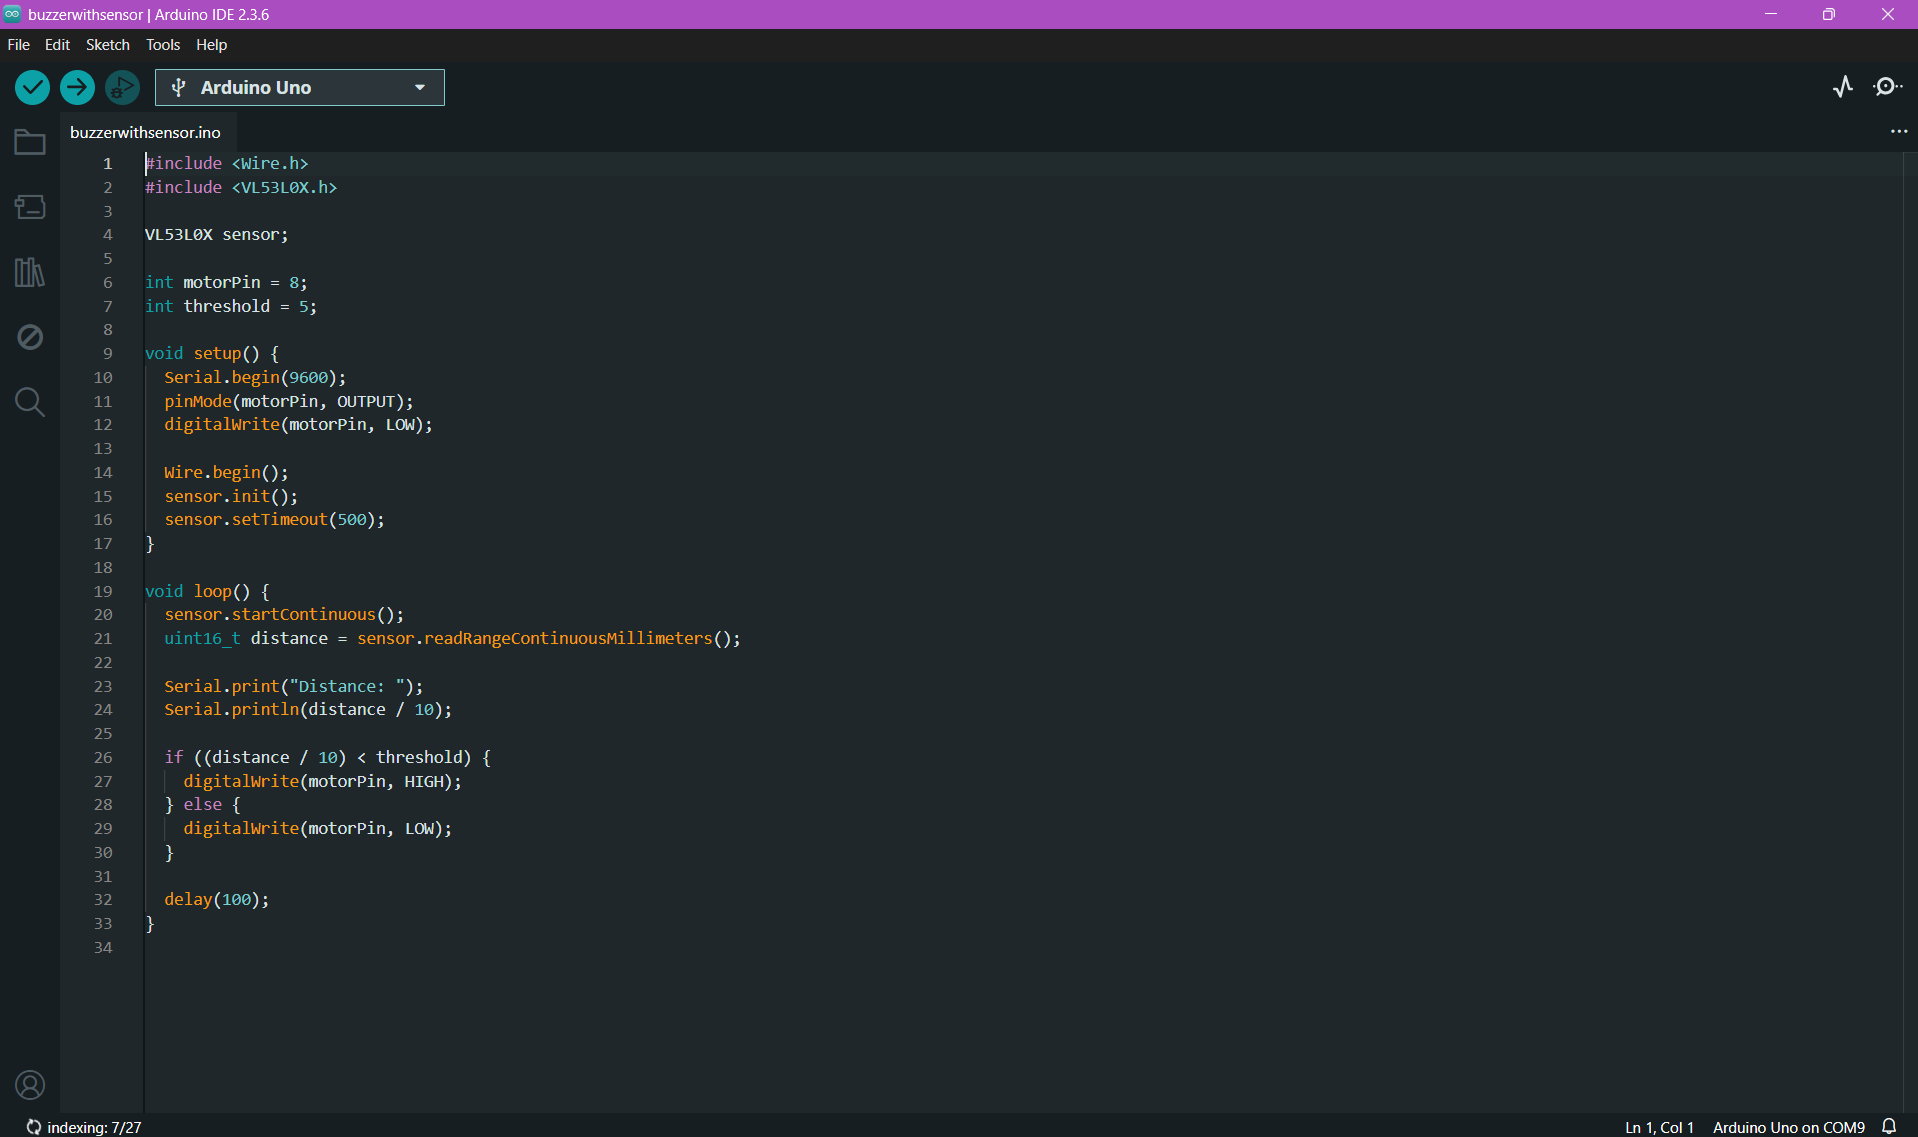The width and height of the screenshot is (1918, 1137).
Task: Open the Debug sidebar panel
Action: (30, 337)
